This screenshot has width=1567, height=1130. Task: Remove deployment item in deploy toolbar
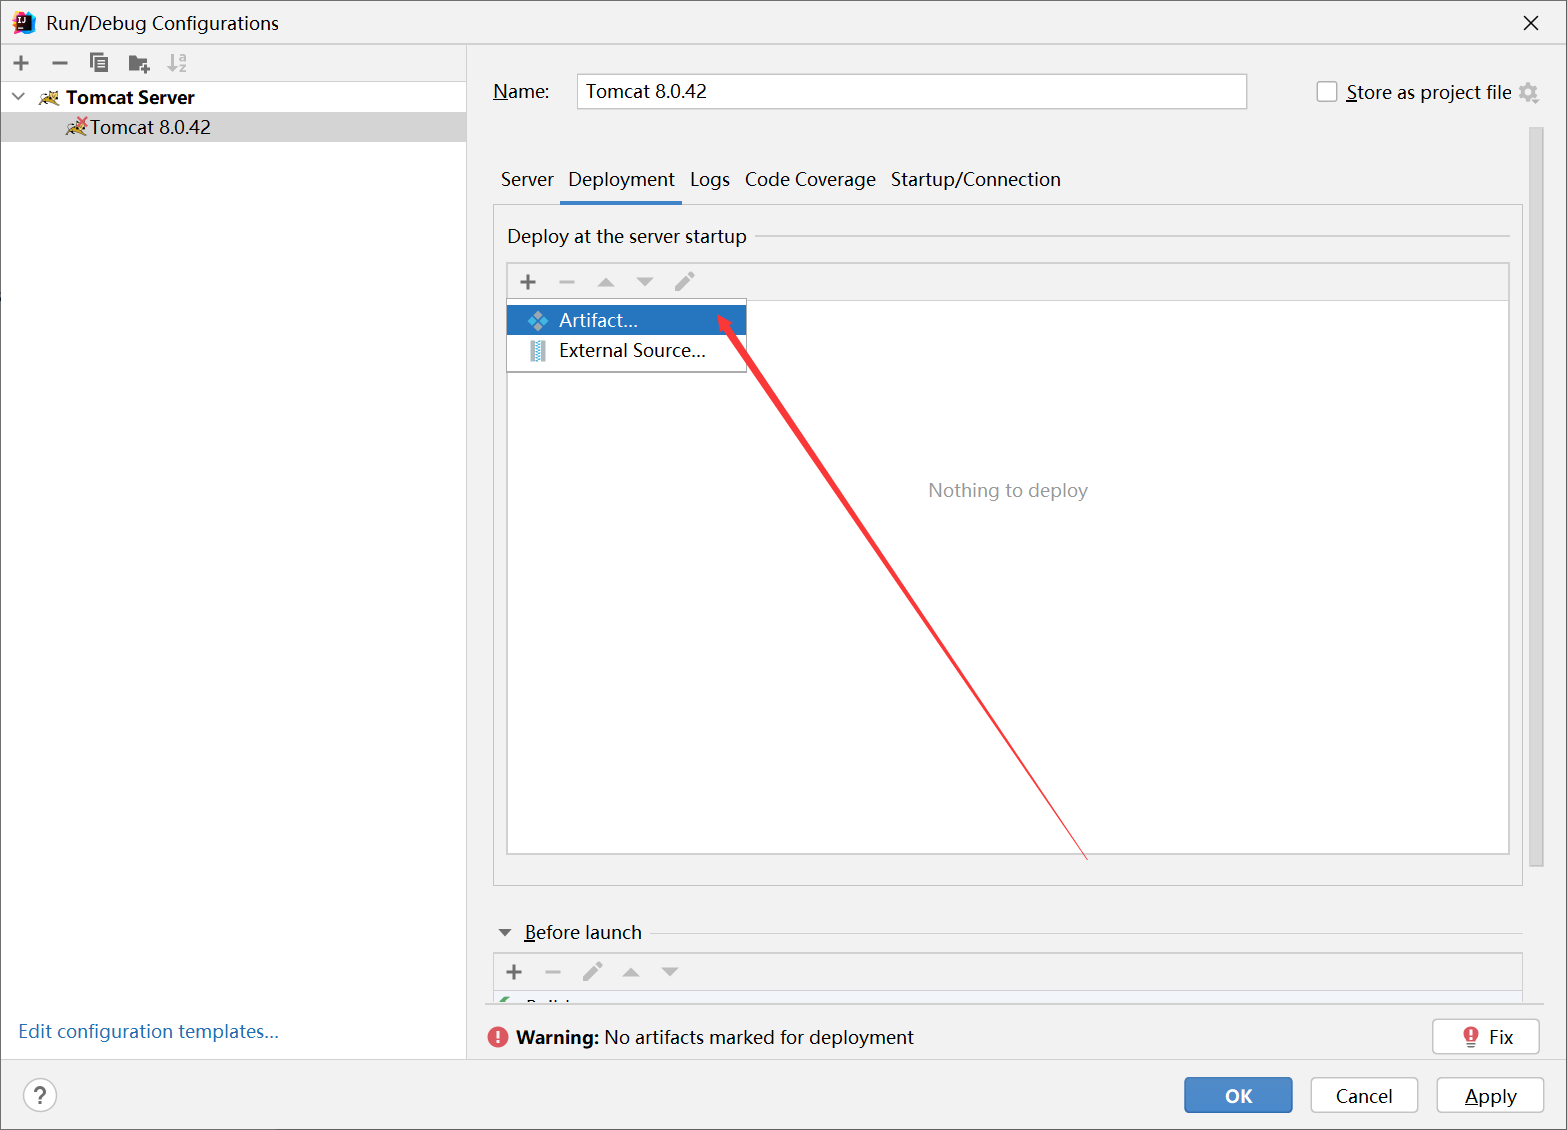click(x=567, y=282)
